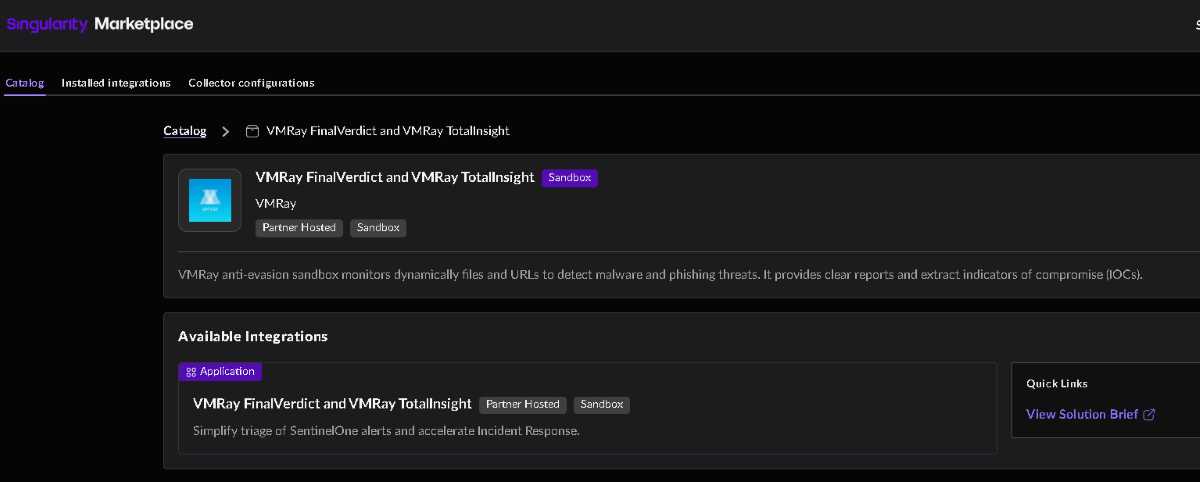Switch to the Catalog tab
Screen dimensions: 1200x482
[x=24, y=83]
